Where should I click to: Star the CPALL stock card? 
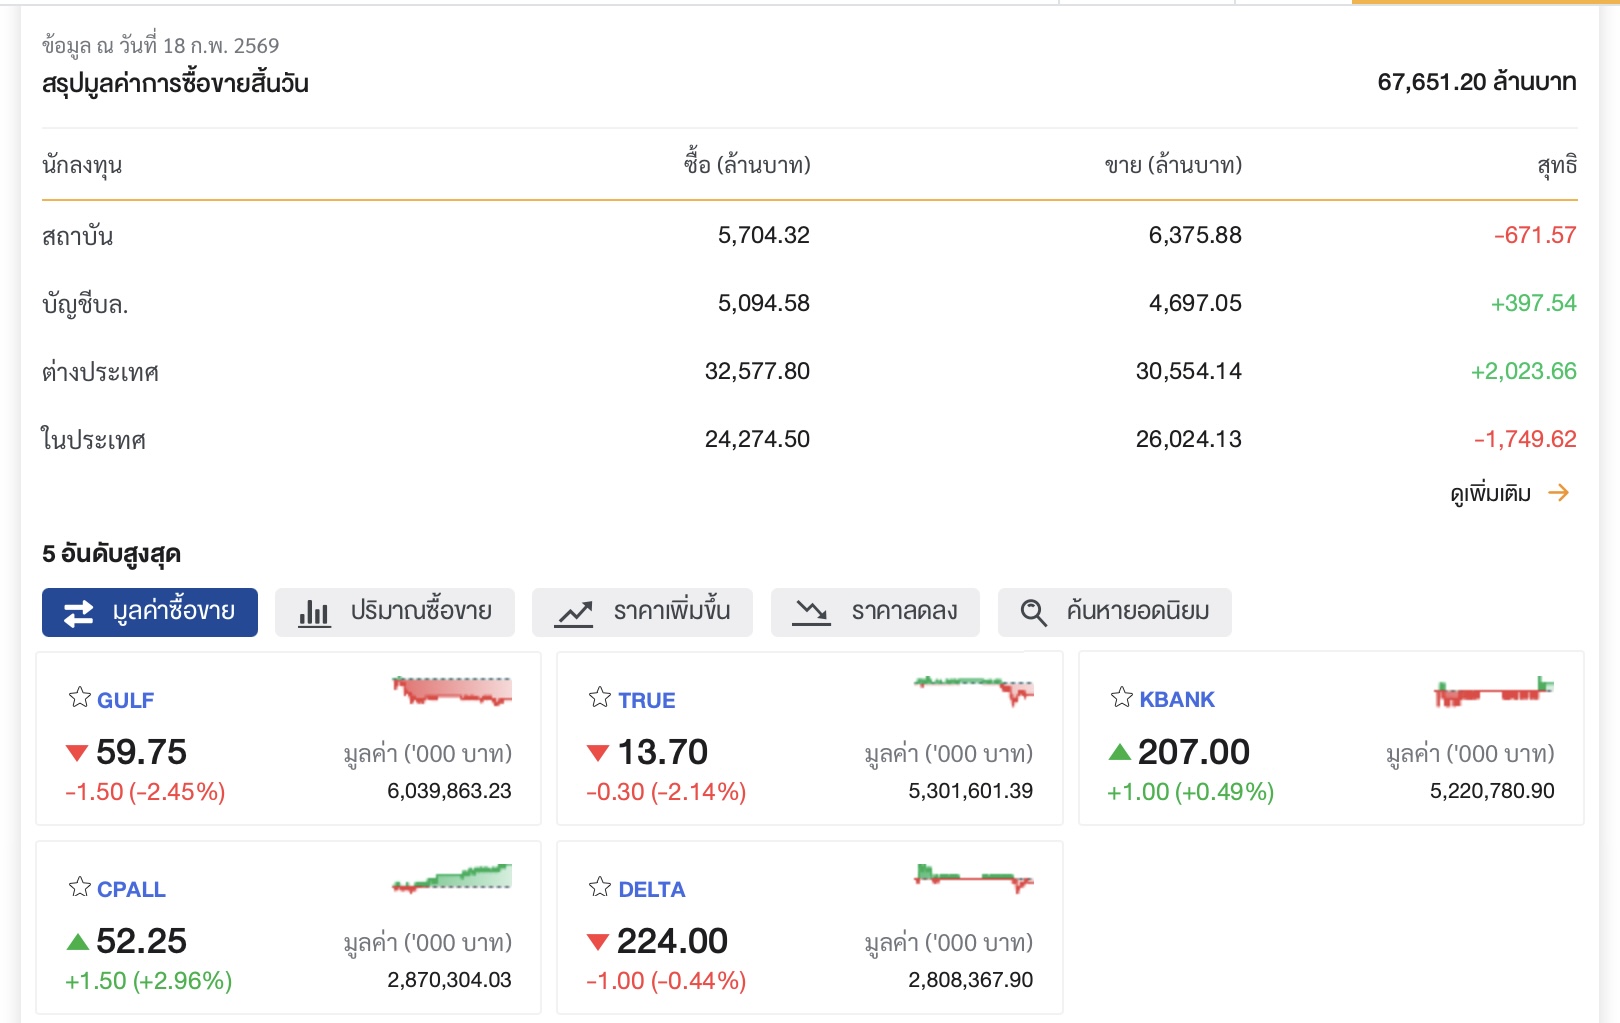(x=80, y=887)
